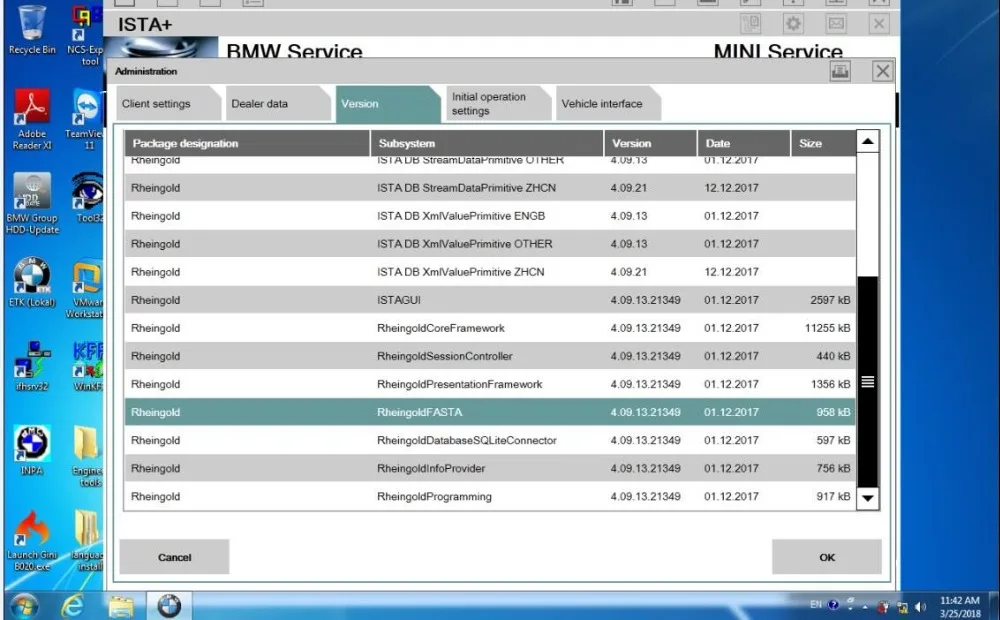1000x620 pixels.
Task: Show hidden tray icons with the arrow
Action: [x=865, y=607]
